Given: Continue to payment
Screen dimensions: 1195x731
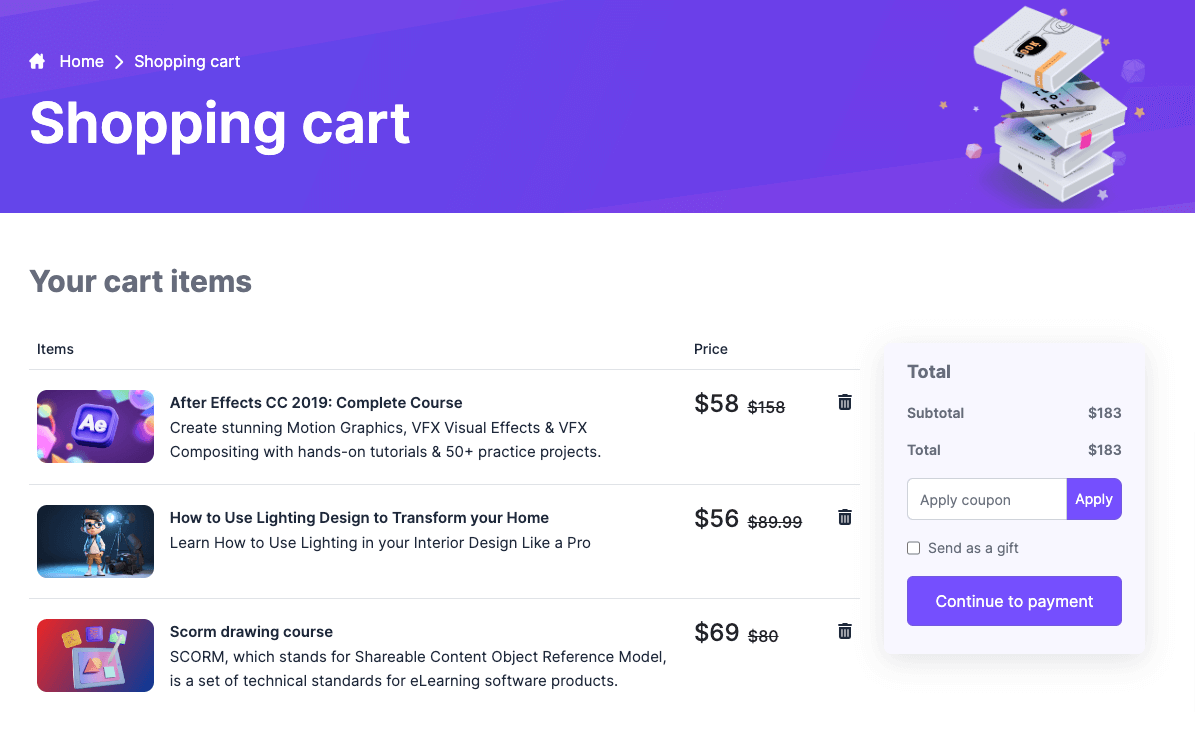Looking at the screenshot, I should click(x=1014, y=601).
